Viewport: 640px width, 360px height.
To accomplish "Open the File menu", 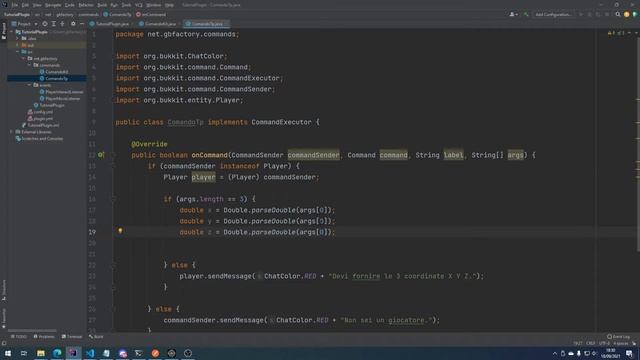I will point(15,5).
